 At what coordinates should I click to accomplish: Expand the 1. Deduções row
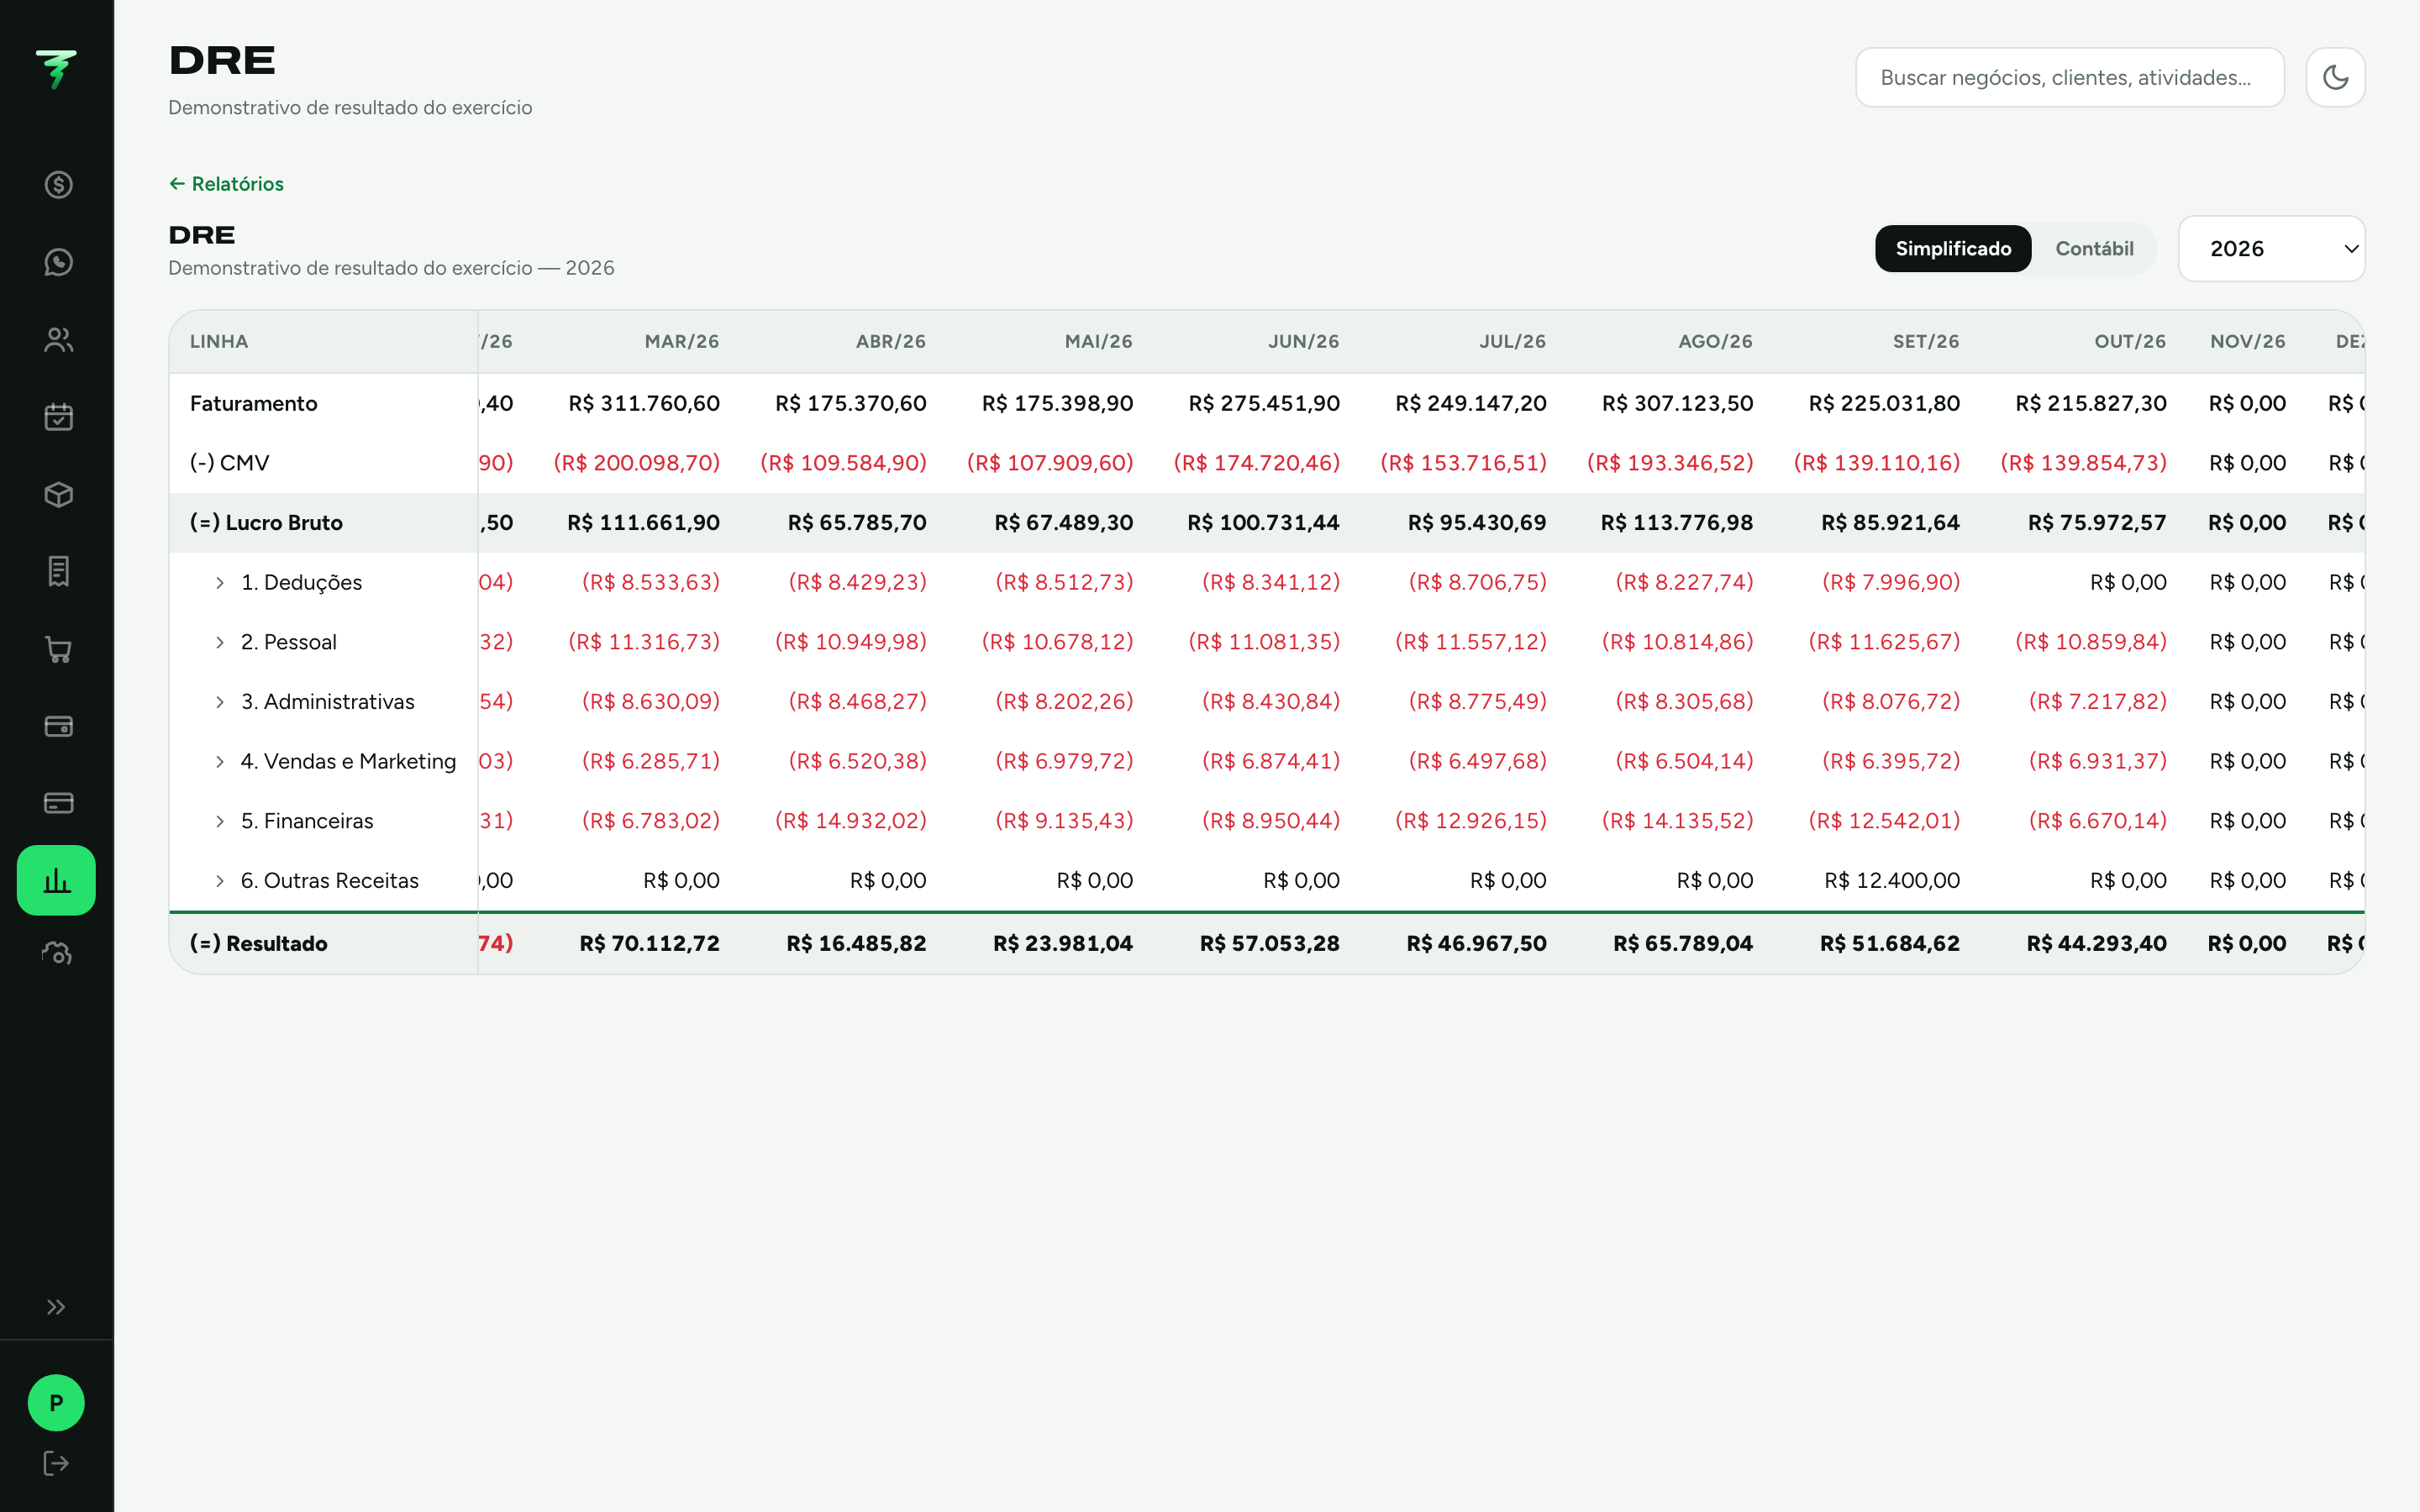point(220,583)
